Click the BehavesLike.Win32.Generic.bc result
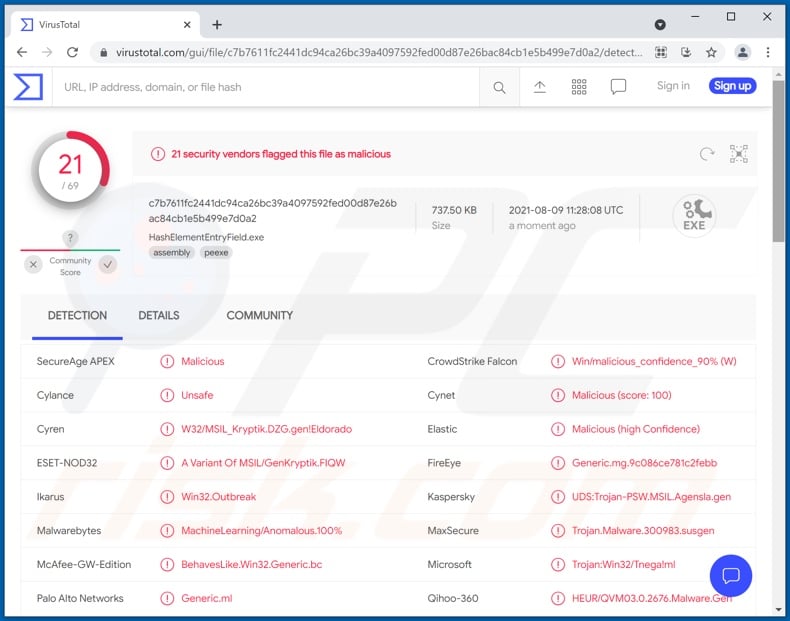790x621 pixels. [251, 564]
